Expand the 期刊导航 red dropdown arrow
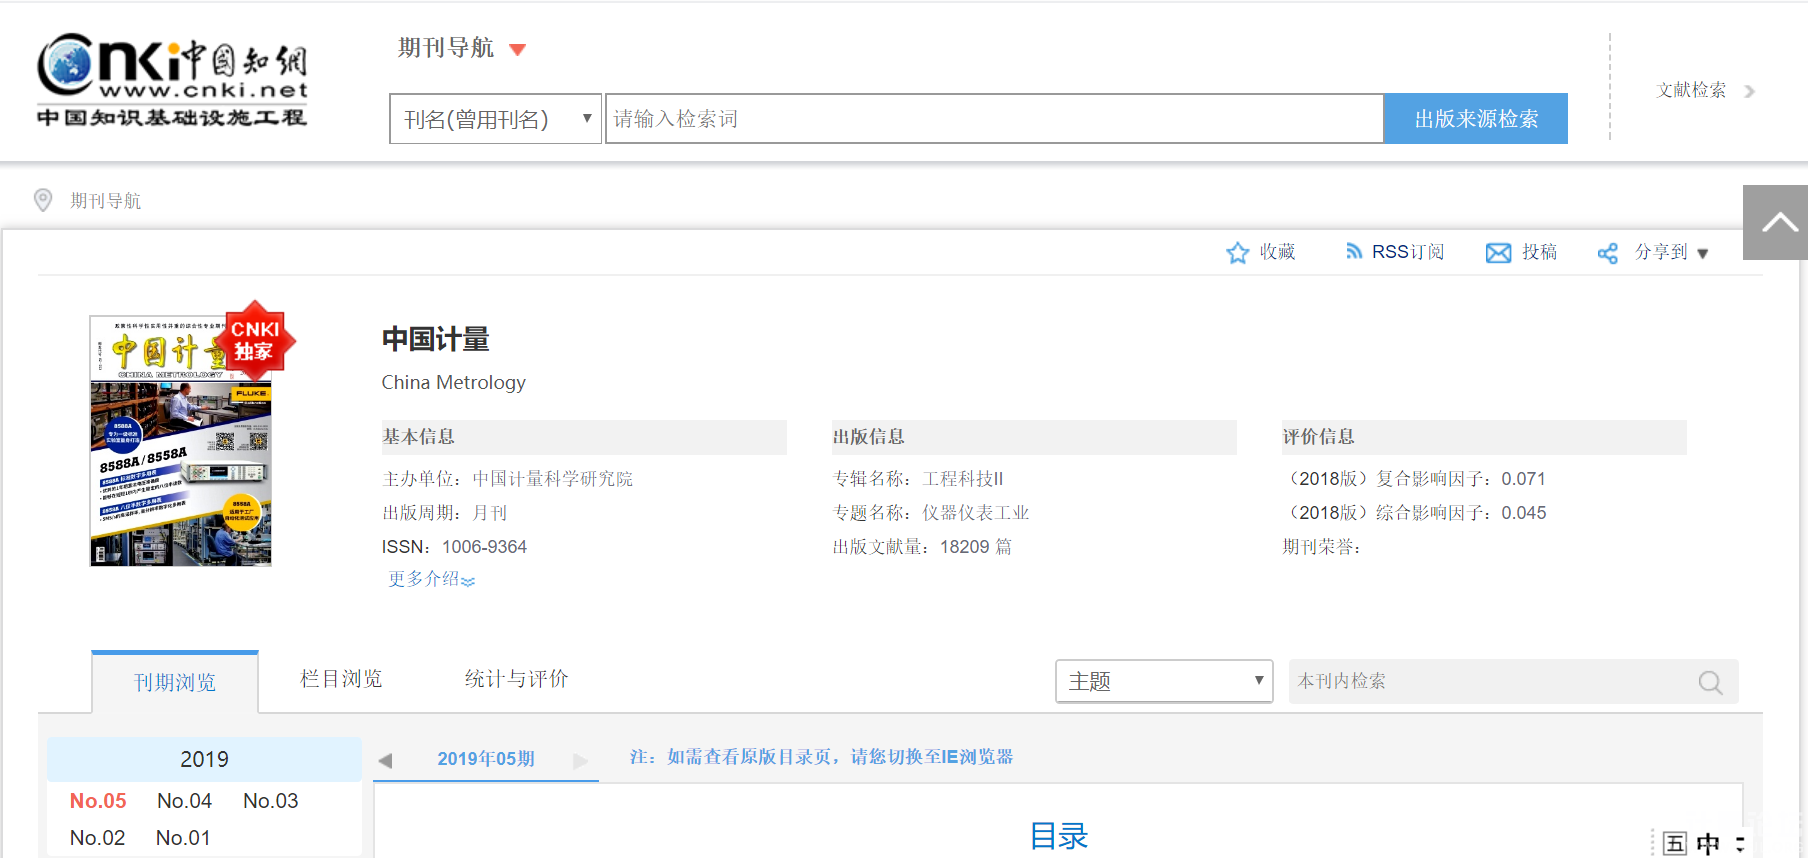 (x=517, y=50)
